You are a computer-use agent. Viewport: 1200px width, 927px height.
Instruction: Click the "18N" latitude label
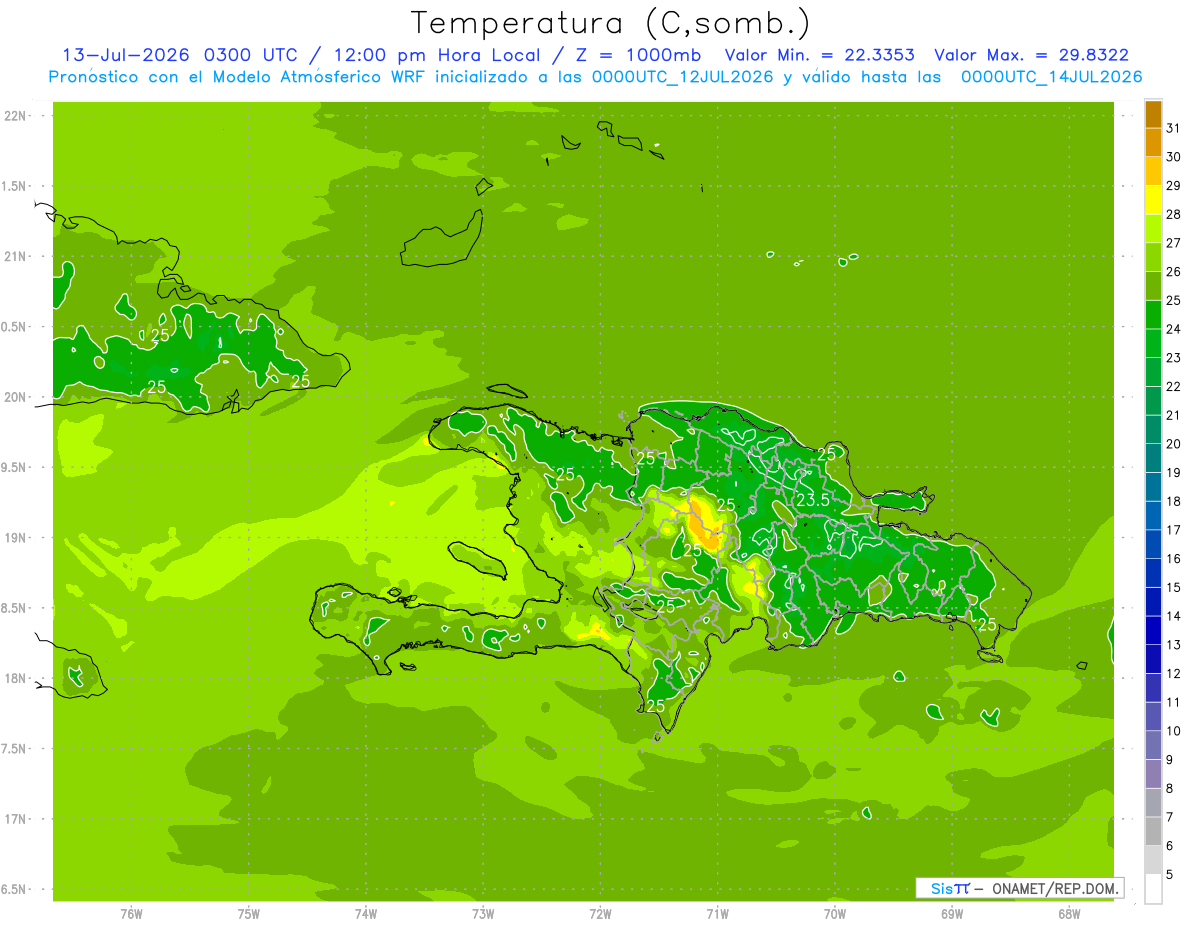tap(16, 679)
